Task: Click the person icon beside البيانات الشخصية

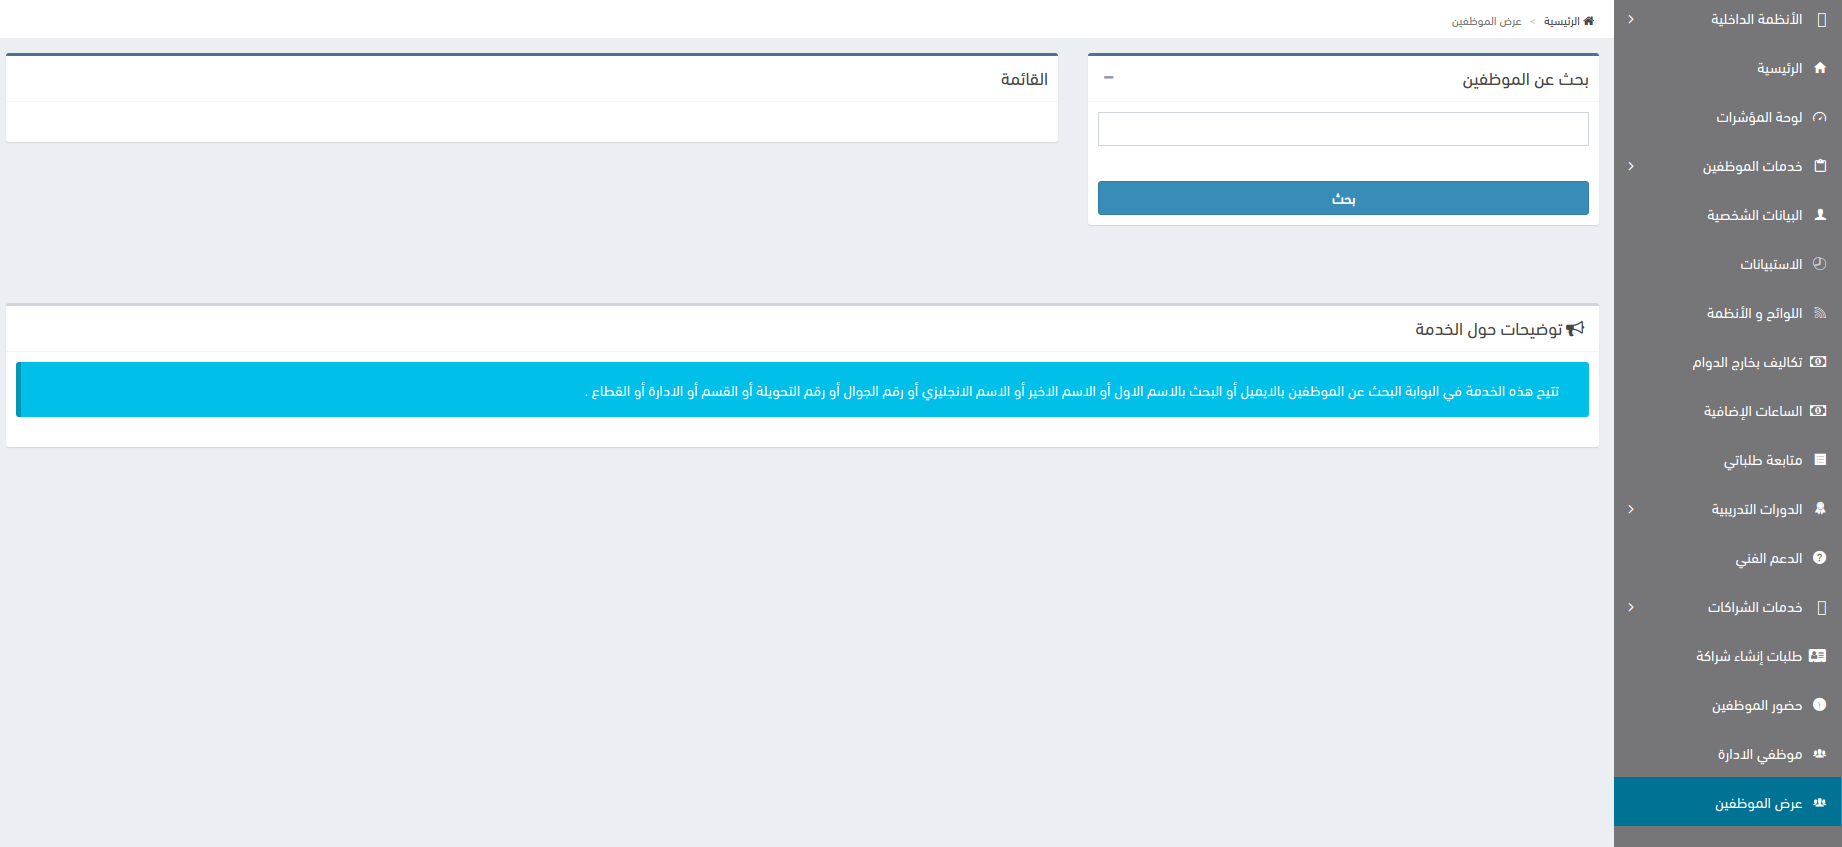Action: [x=1819, y=215]
